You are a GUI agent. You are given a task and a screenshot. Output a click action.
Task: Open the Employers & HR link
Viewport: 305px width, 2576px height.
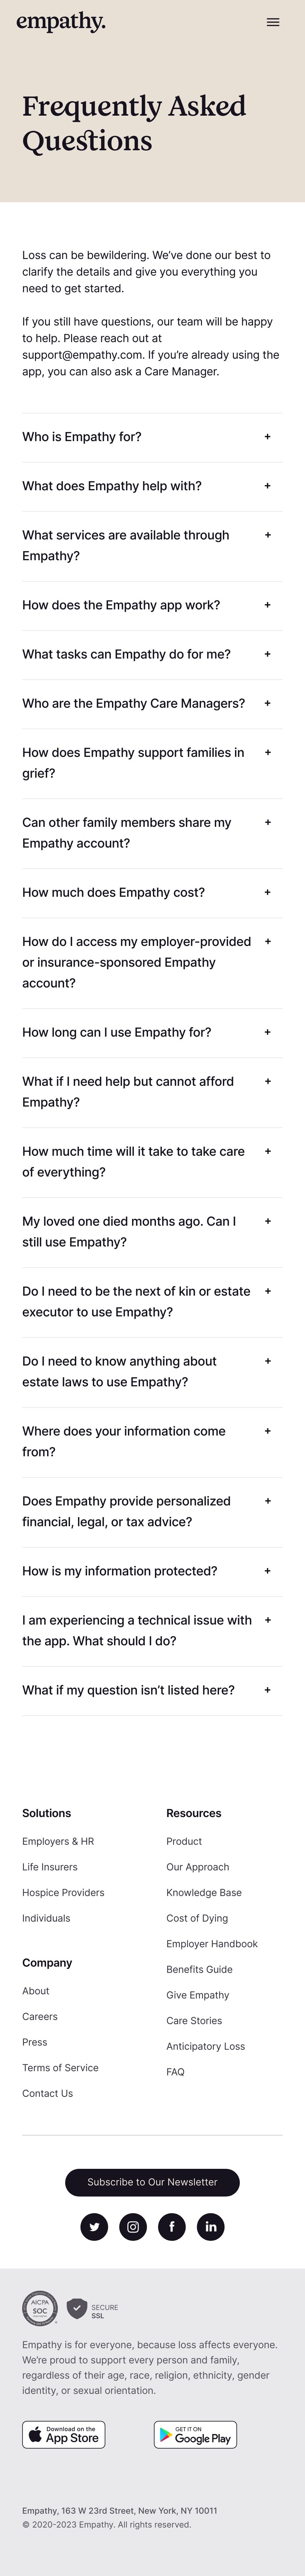[58, 1841]
